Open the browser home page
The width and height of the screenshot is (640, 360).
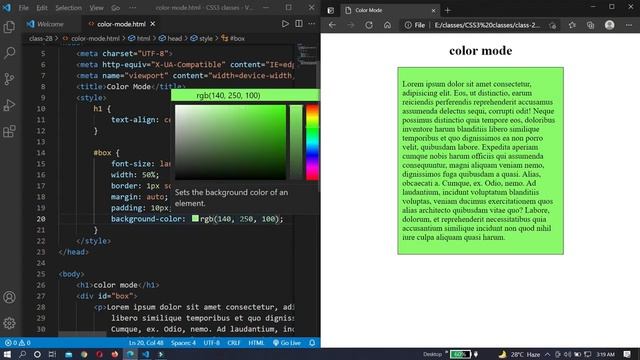(x=387, y=25)
